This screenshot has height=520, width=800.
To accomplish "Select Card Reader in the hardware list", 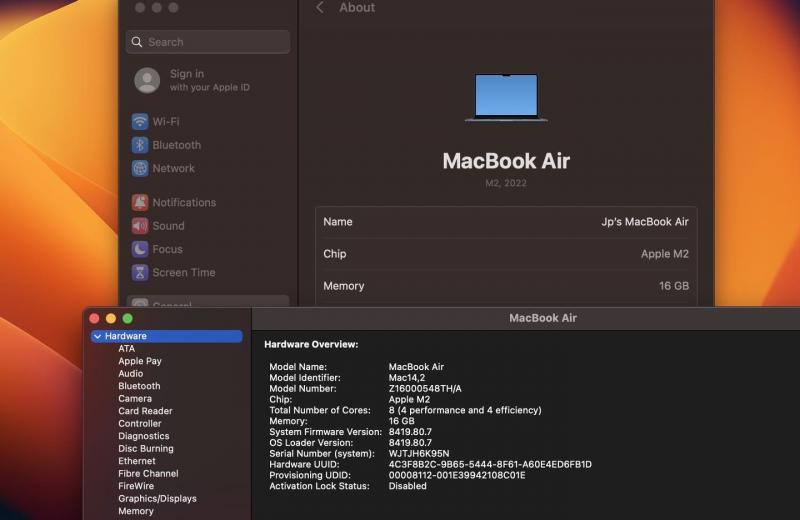I will coord(145,411).
